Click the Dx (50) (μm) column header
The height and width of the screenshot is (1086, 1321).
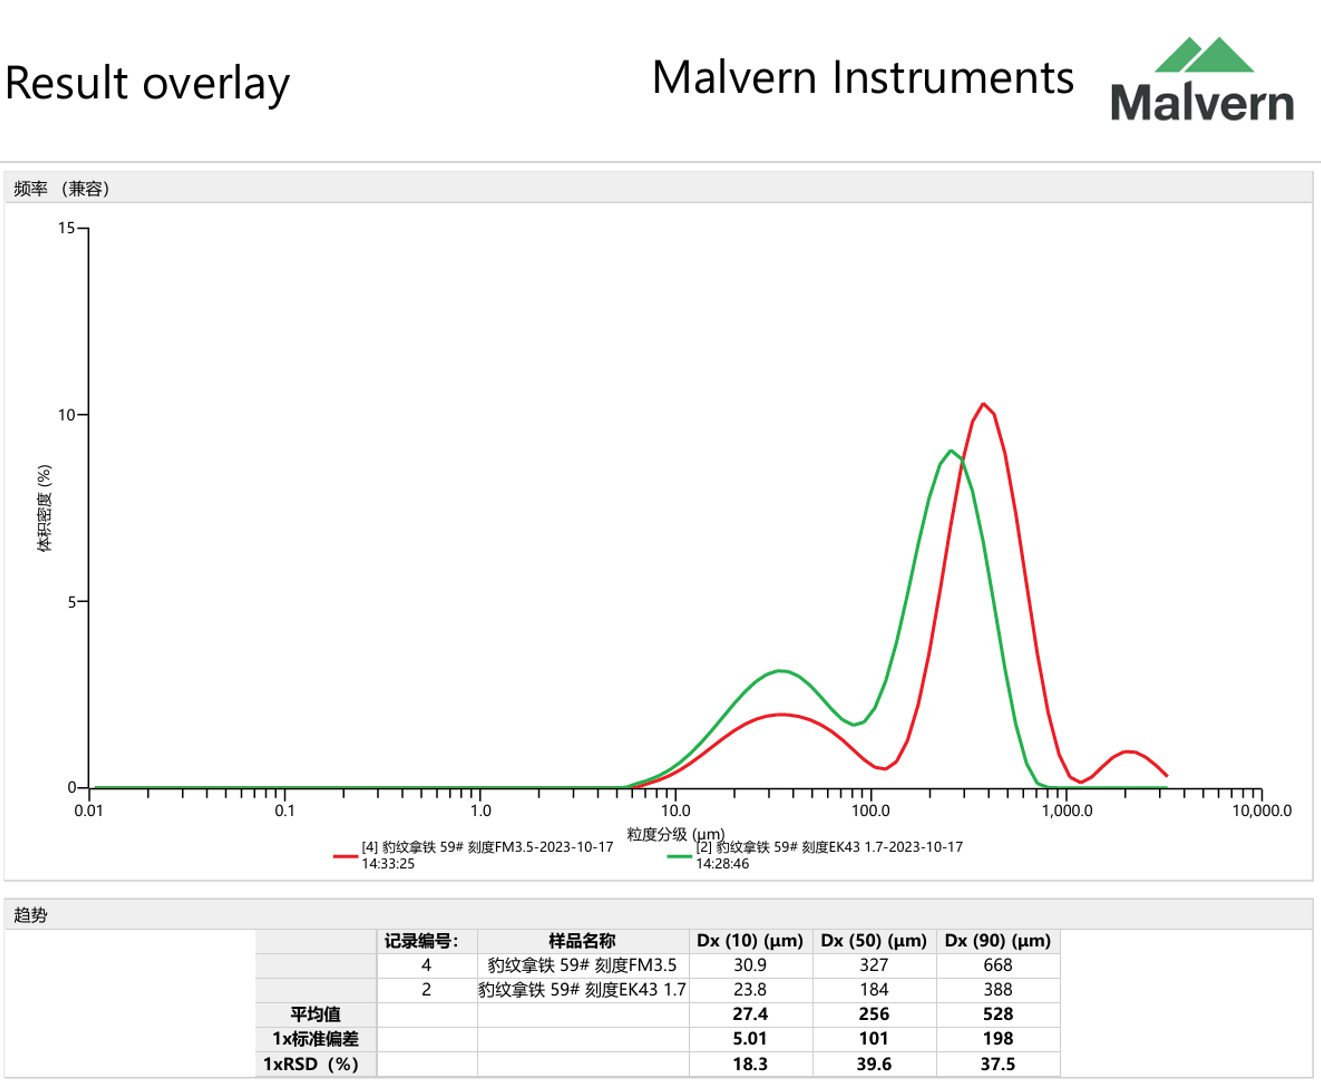[x=874, y=941]
